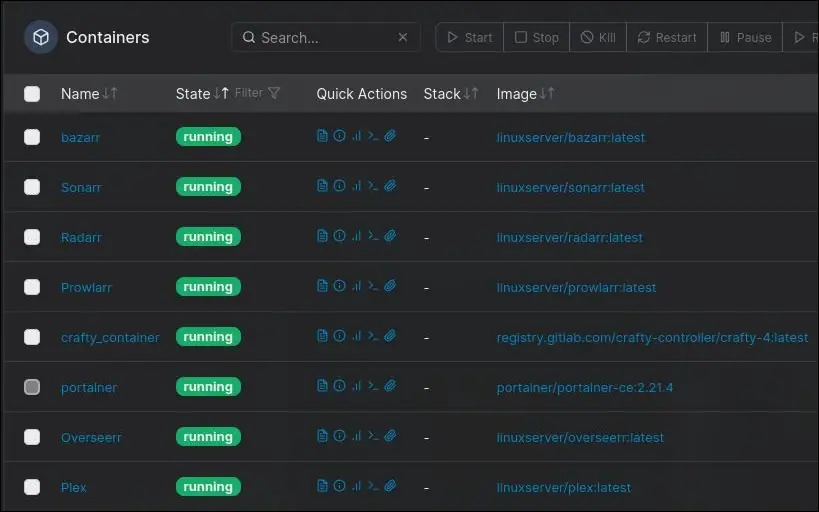Clear the search field with the X

coord(403,37)
